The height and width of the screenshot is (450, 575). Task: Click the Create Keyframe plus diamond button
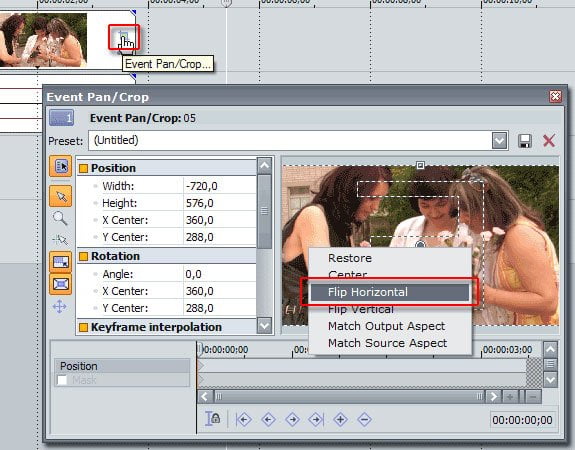(340, 419)
